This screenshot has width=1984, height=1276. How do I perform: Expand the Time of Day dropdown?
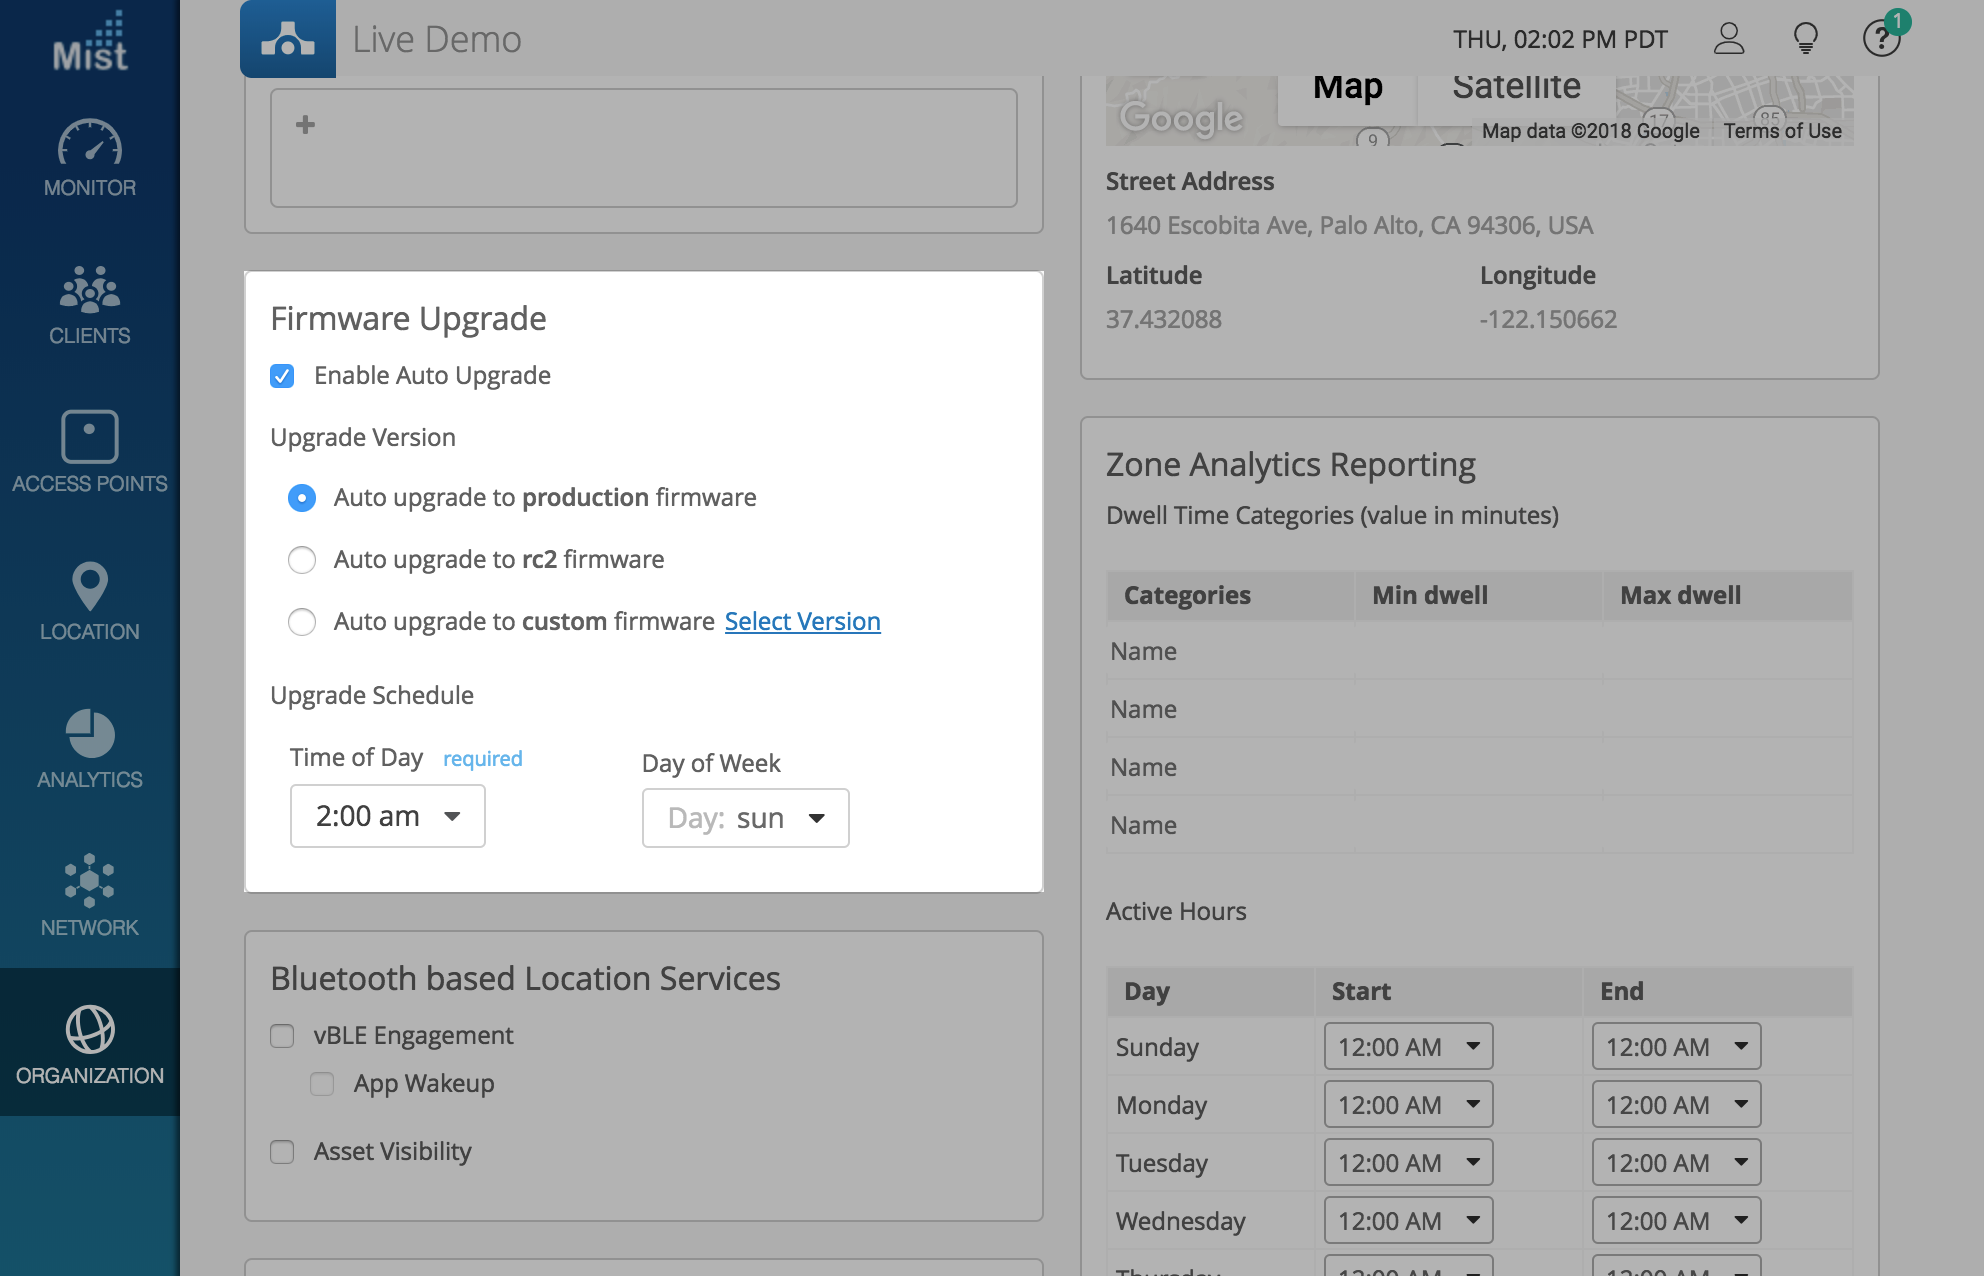pos(387,816)
